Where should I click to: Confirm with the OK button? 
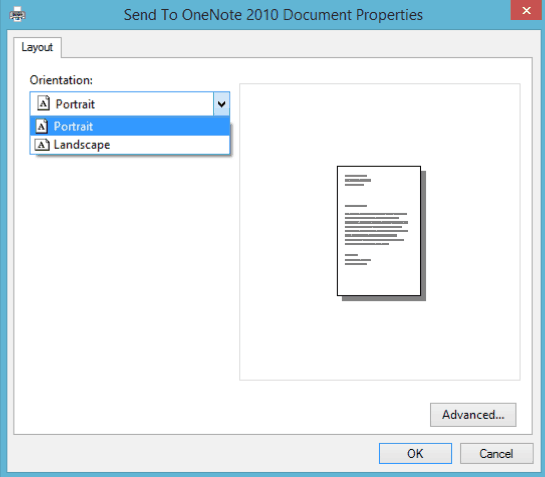(x=415, y=453)
